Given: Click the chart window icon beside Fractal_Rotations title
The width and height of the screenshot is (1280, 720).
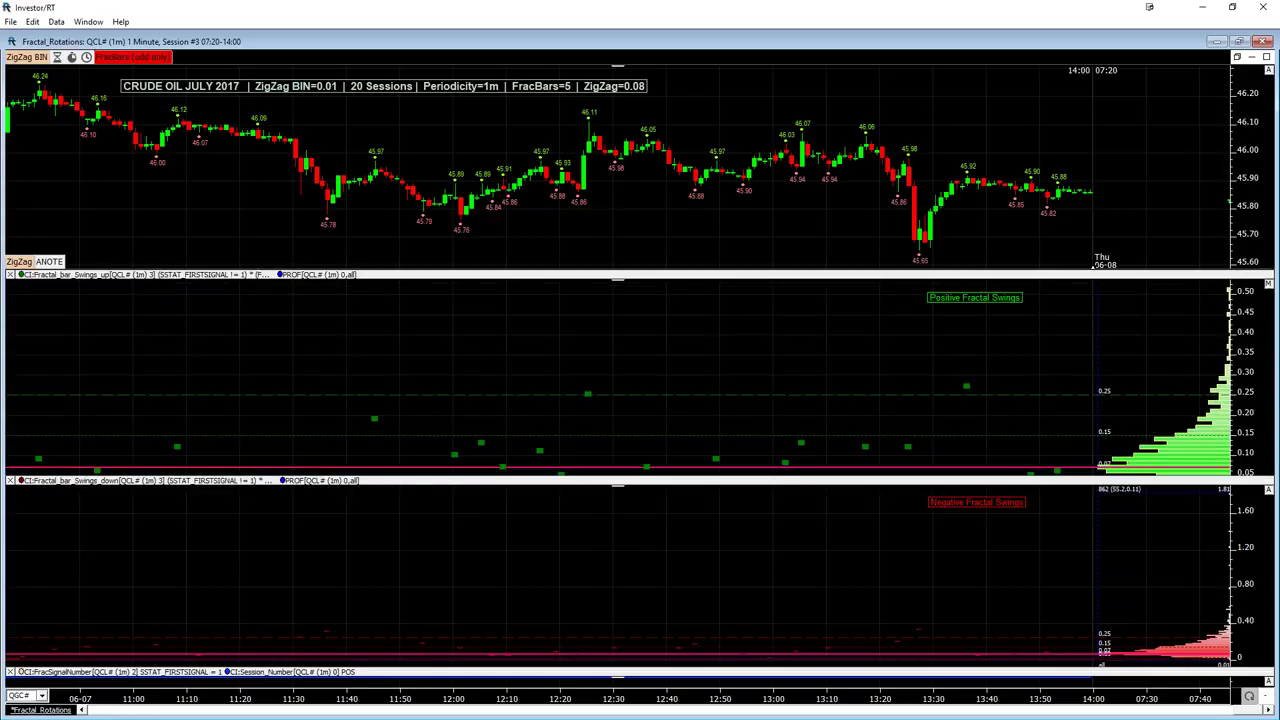Looking at the screenshot, I should pos(11,41).
